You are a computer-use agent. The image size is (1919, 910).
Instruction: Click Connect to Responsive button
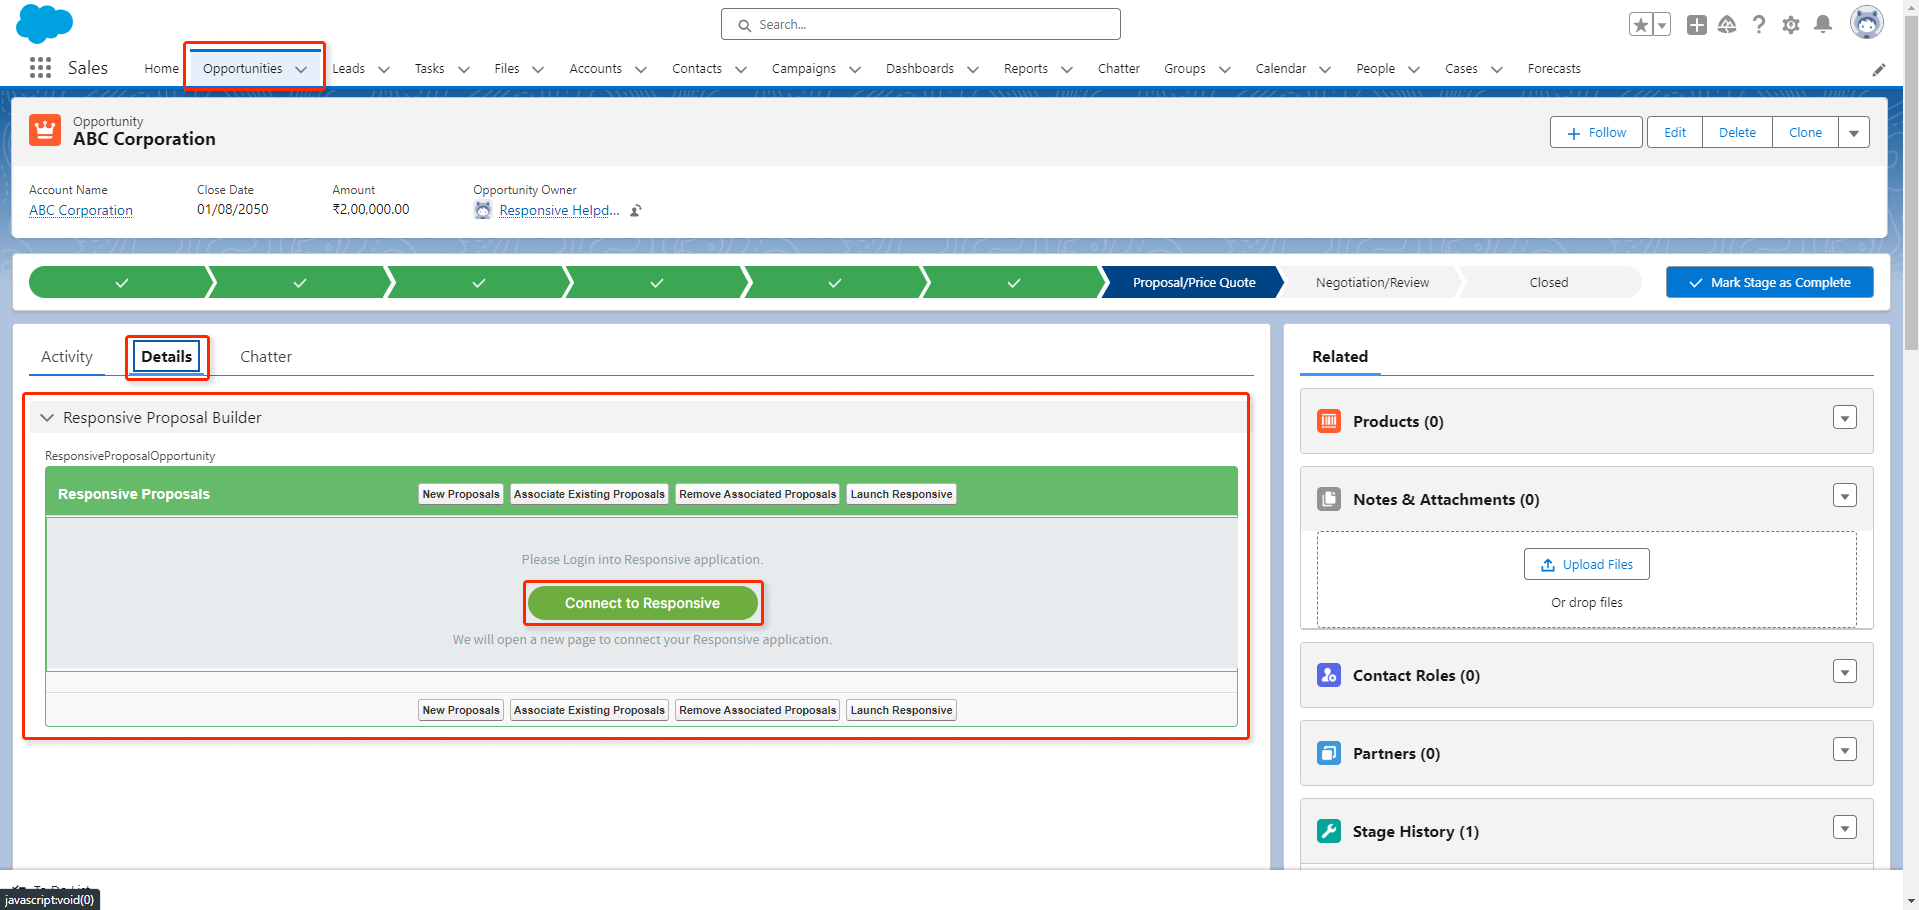tap(642, 603)
